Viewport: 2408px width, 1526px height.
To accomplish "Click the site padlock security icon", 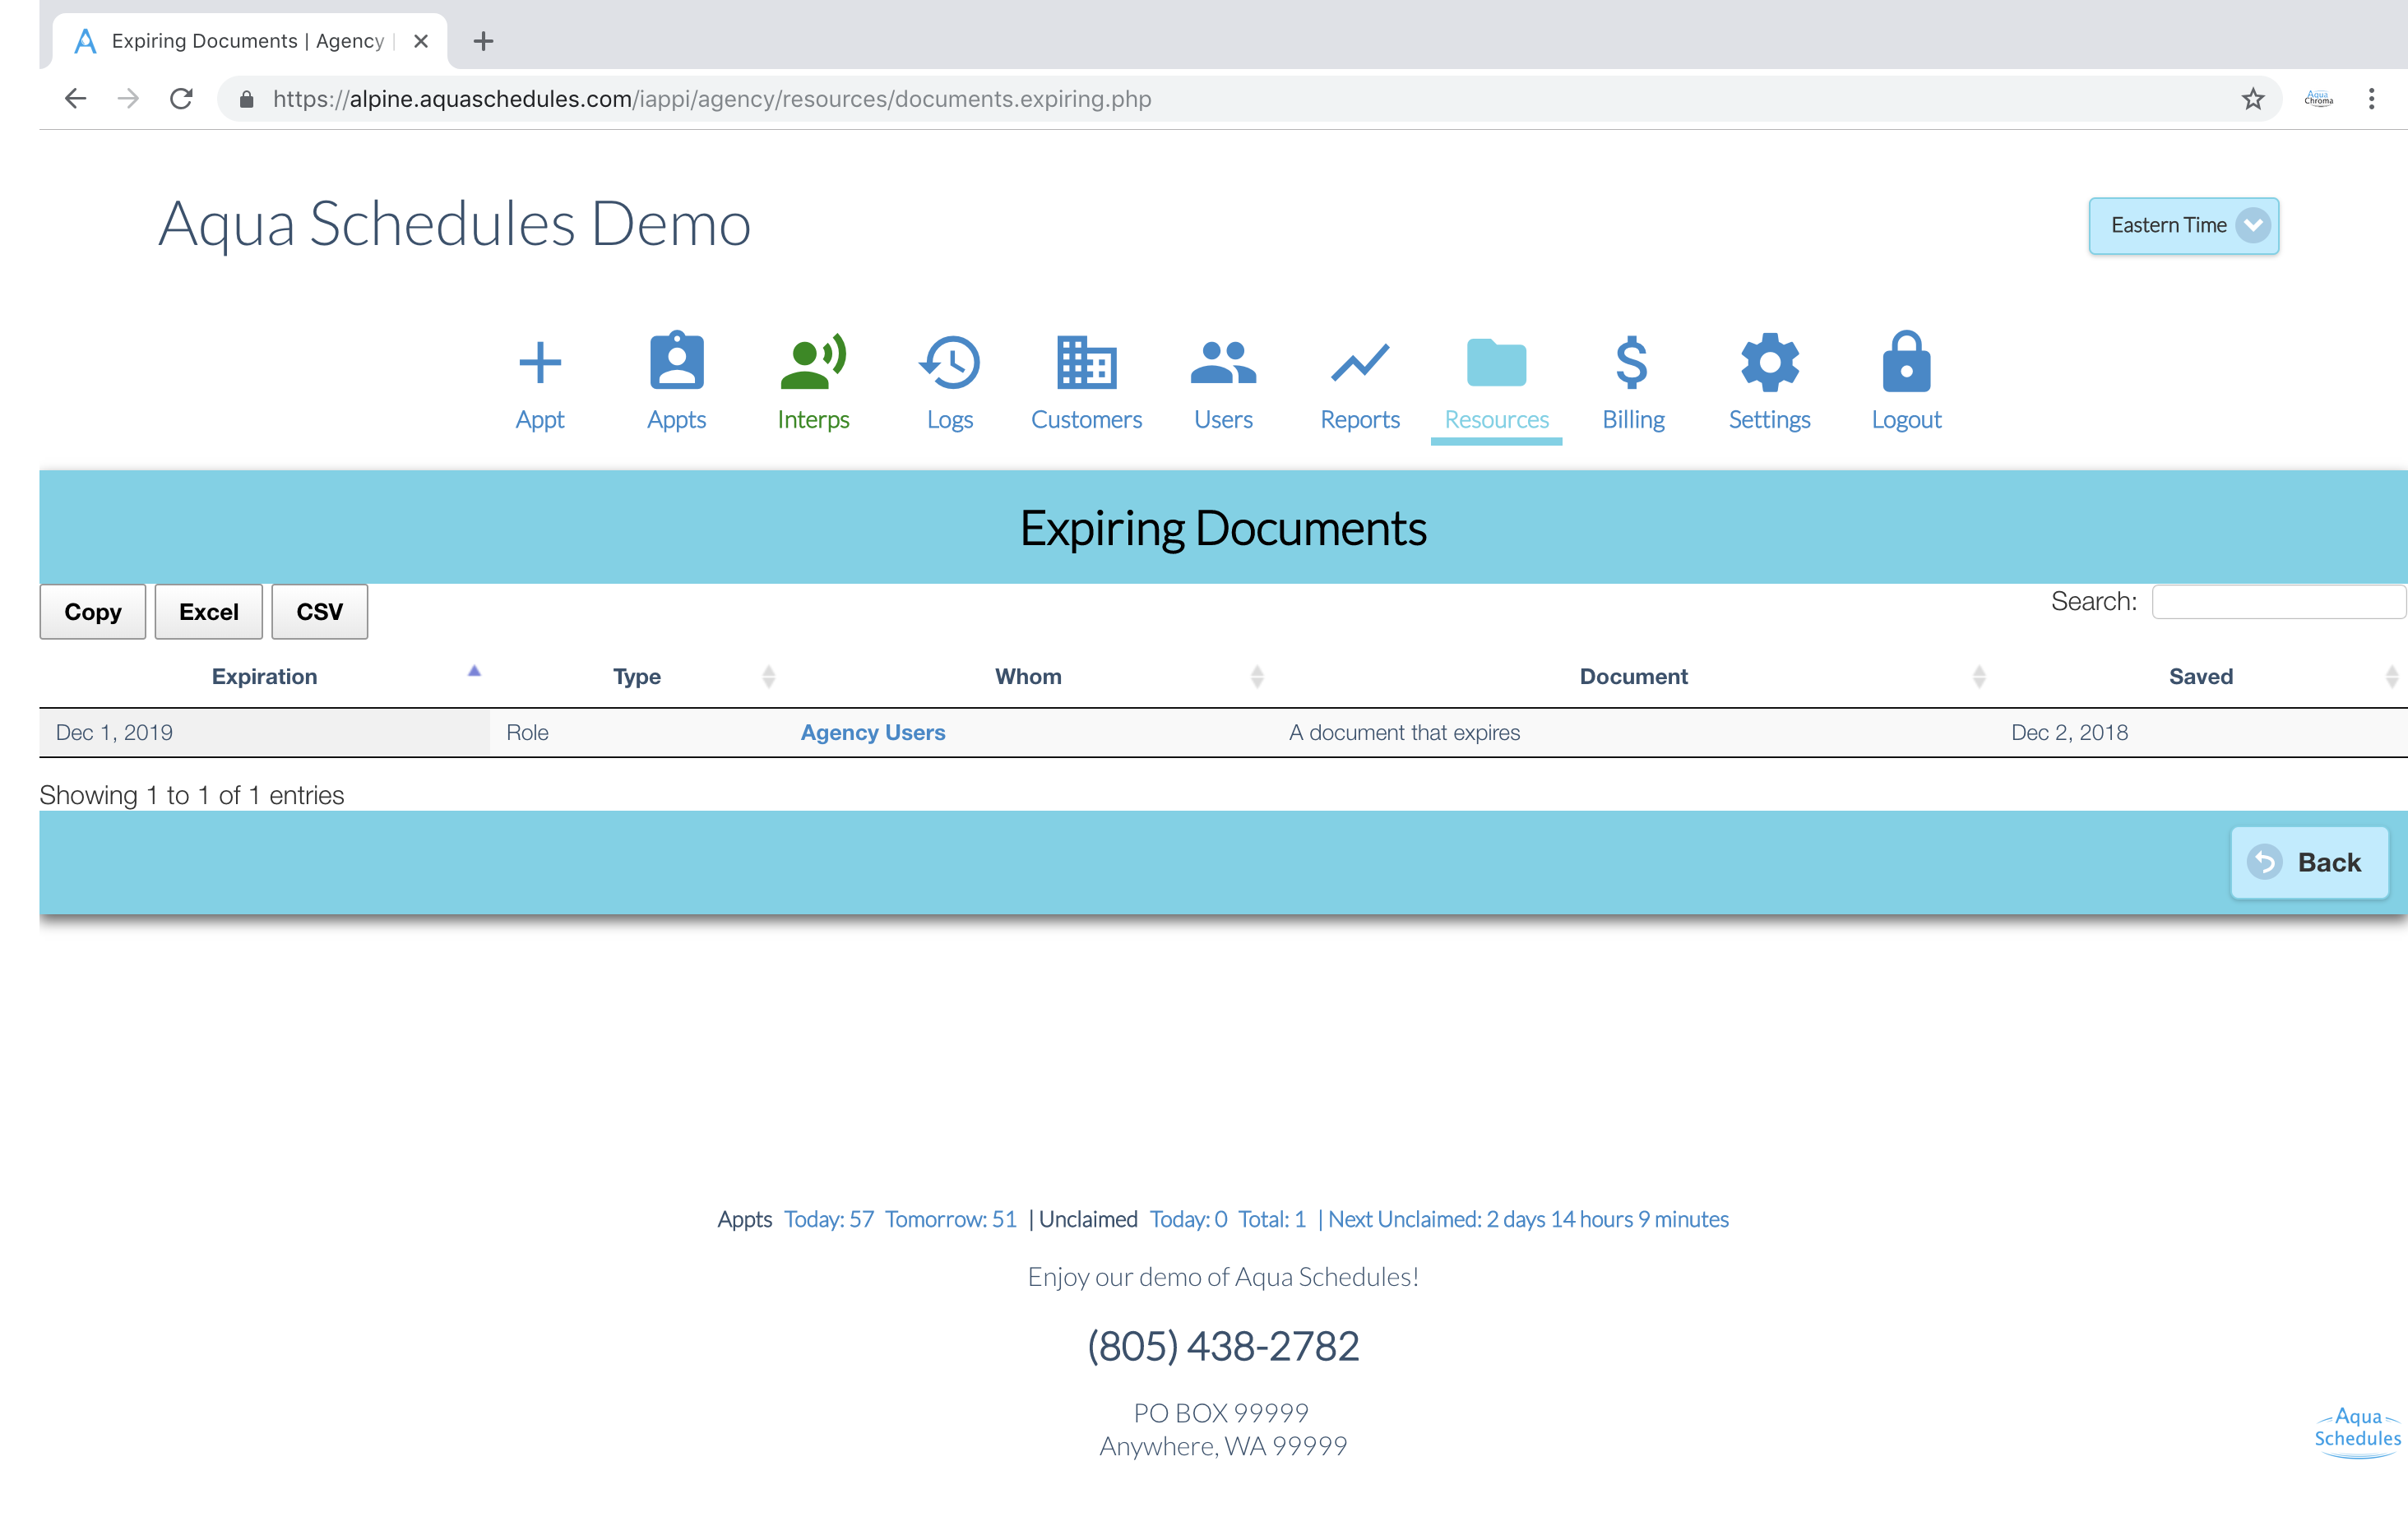I will pyautogui.click(x=247, y=99).
